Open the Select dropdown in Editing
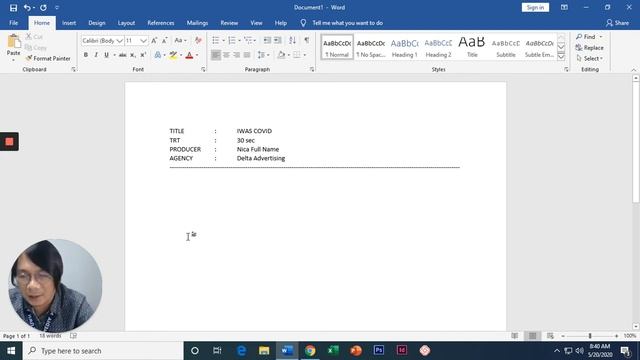The image size is (640, 360). pos(590,58)
